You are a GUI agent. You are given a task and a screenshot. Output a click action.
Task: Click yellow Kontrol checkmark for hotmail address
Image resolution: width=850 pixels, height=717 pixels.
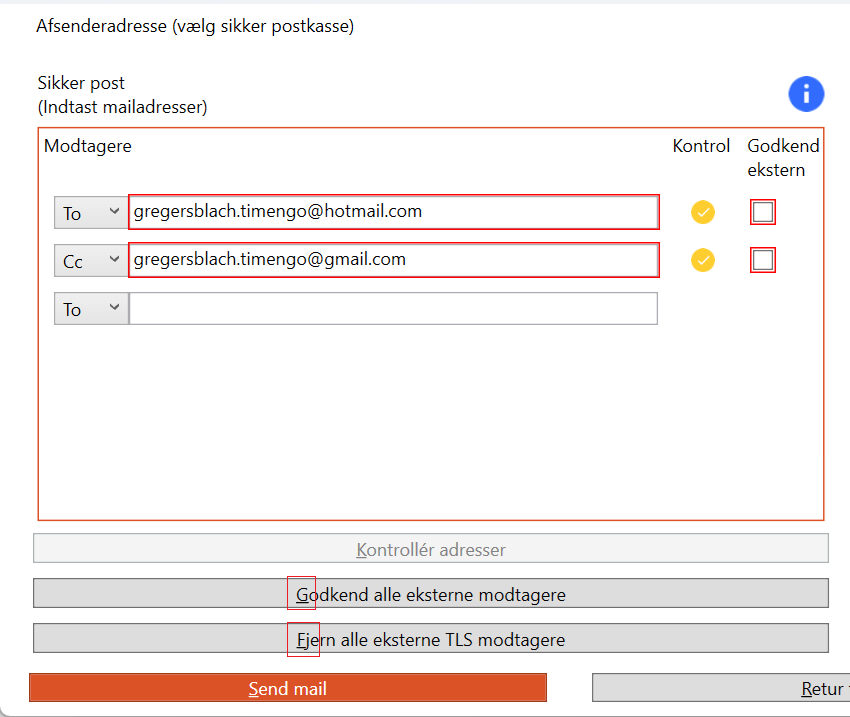pyautogui.click(x=703, y=212)
